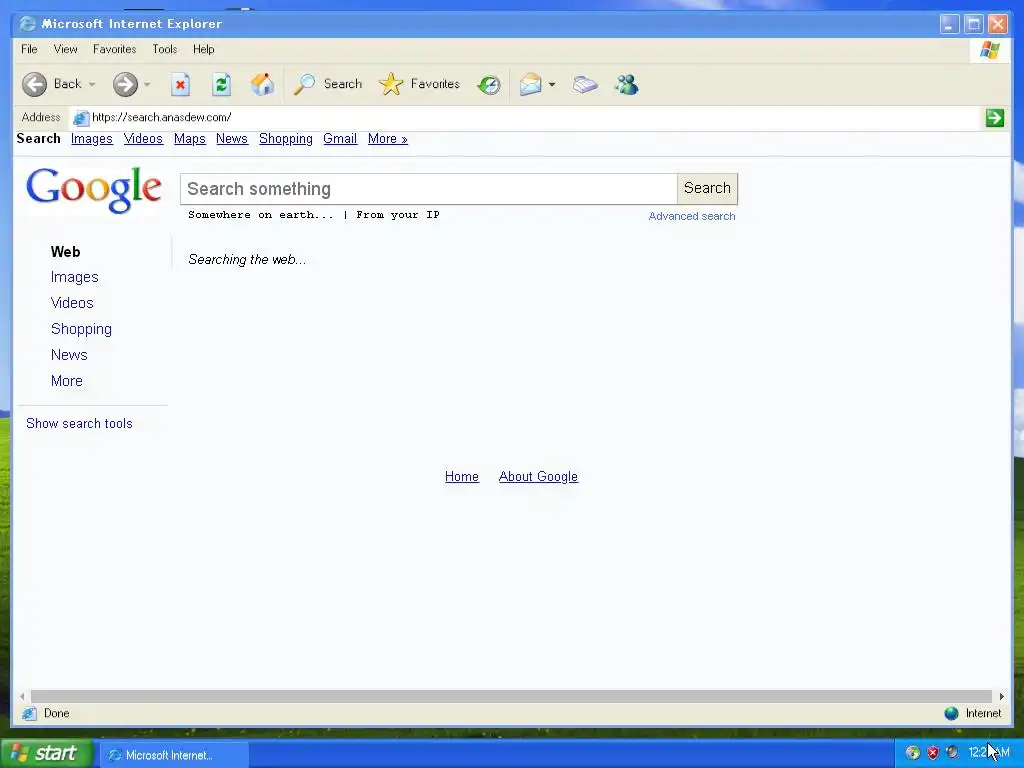The height and width of the screenshot is (768, 1024).
Task: Click the Windows flag logo in toolbar
Action: [989, 50]
